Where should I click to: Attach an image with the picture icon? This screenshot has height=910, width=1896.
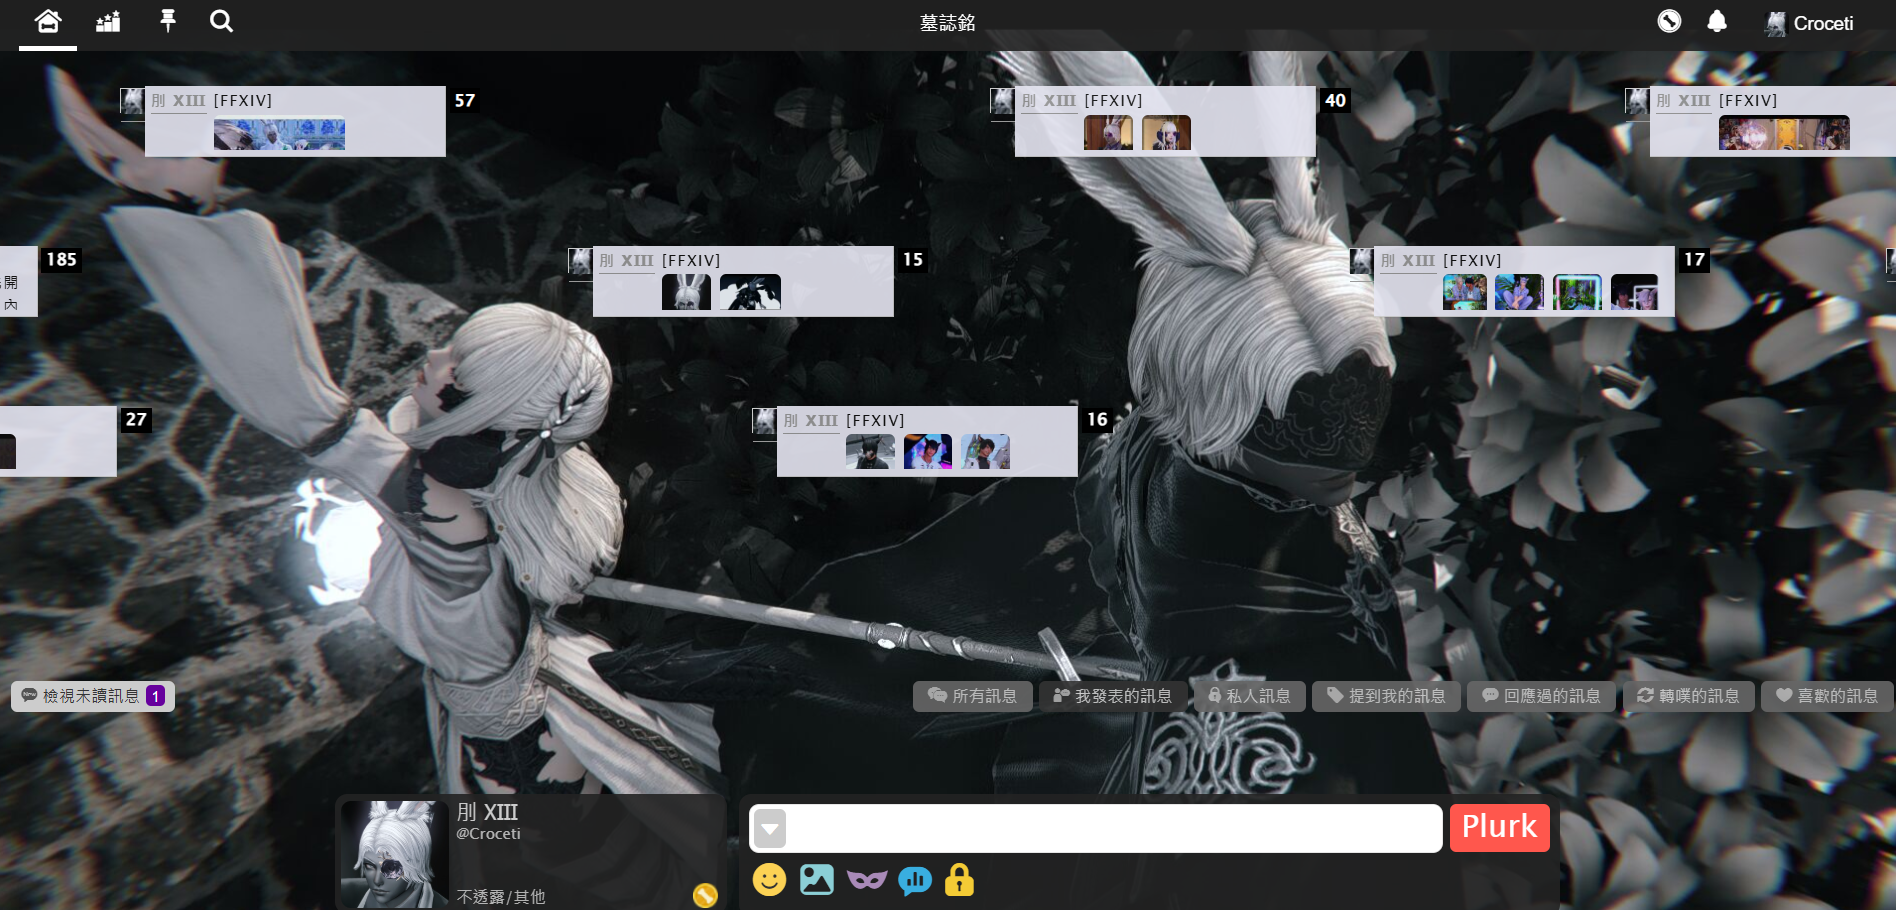[817, 879]
